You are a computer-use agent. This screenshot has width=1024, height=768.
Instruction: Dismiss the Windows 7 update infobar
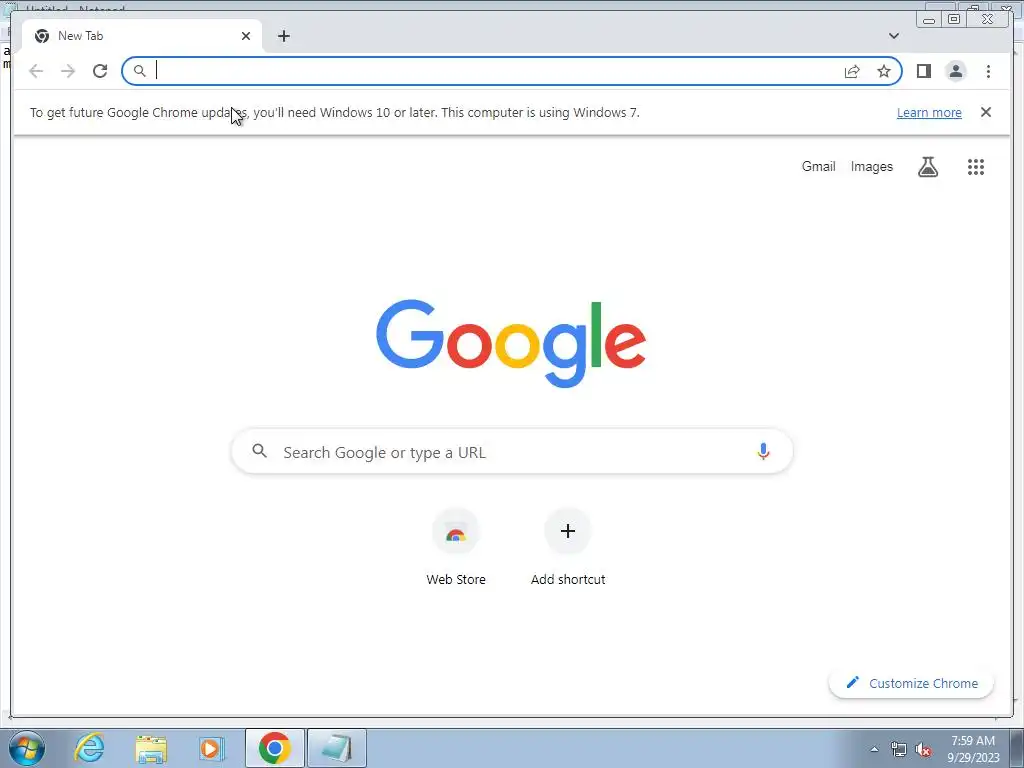(x=985, y=112)
